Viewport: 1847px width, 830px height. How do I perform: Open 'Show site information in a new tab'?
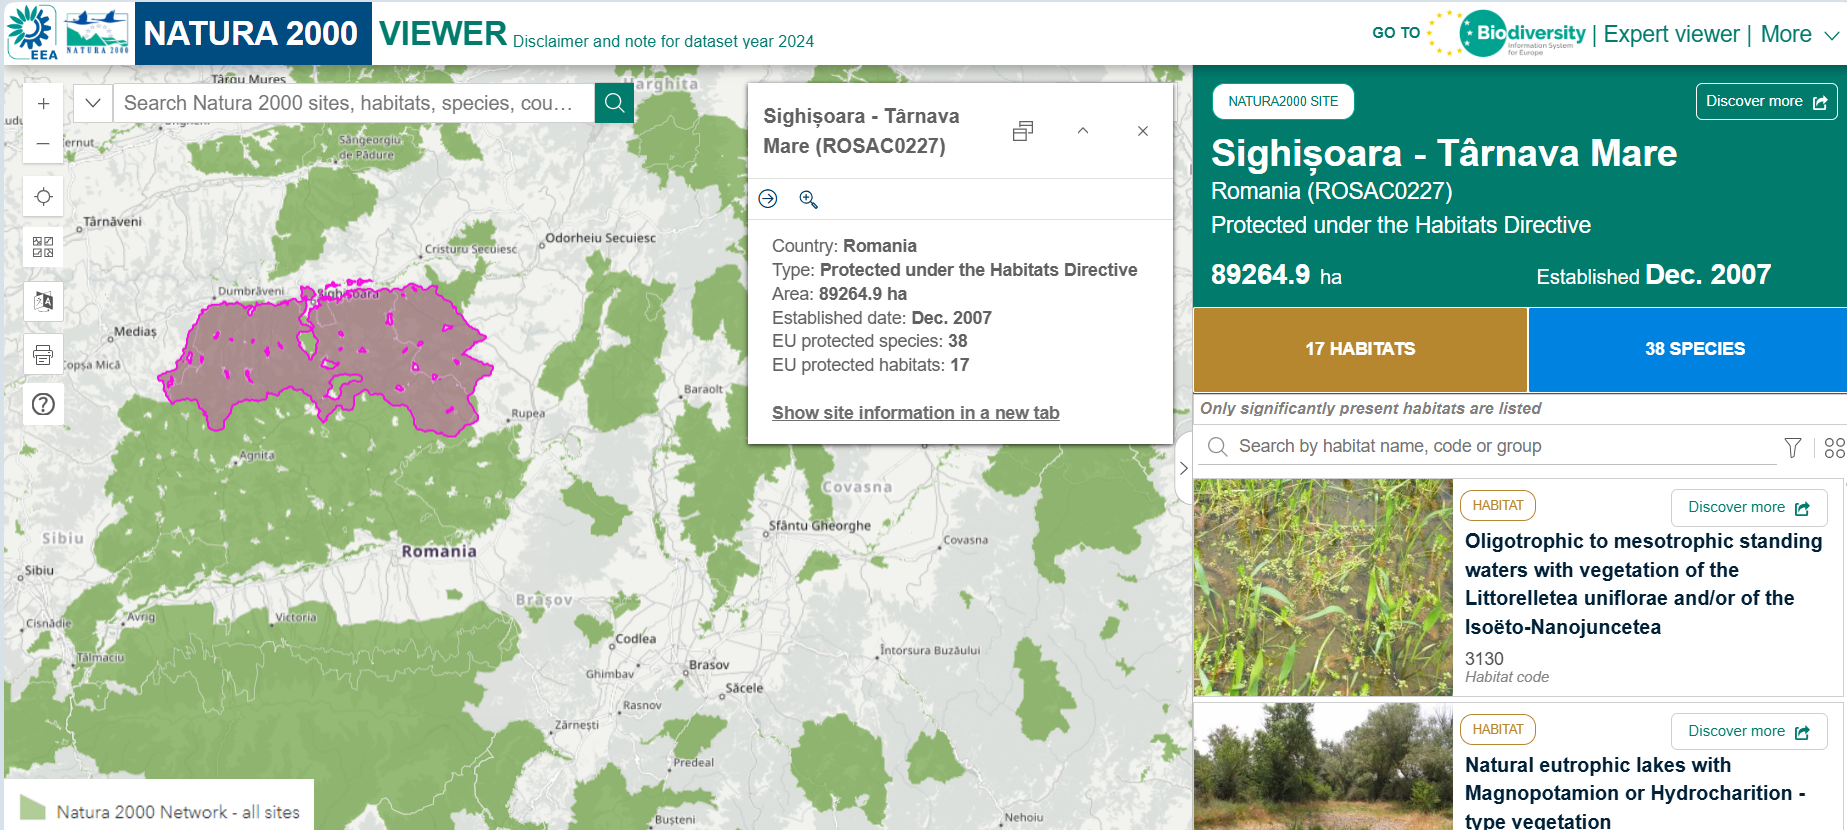pos(915,413)
